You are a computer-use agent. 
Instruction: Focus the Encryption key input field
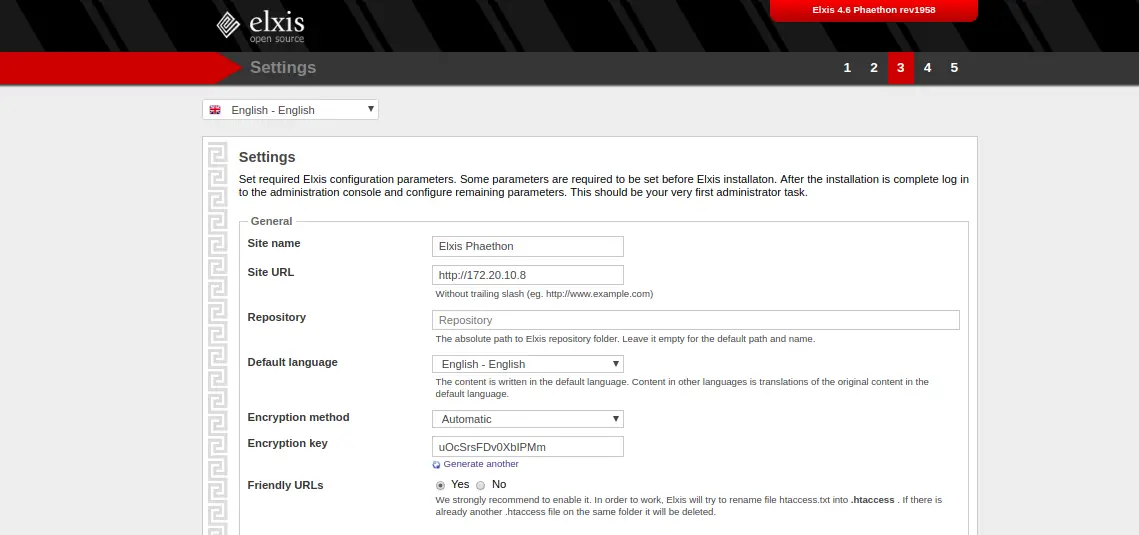(527, 446)
